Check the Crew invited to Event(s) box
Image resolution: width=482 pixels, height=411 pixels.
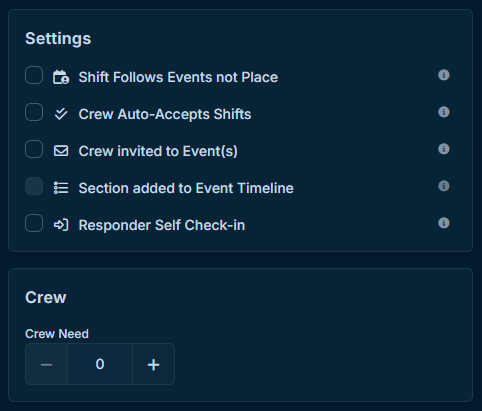[x=34, y=149]
